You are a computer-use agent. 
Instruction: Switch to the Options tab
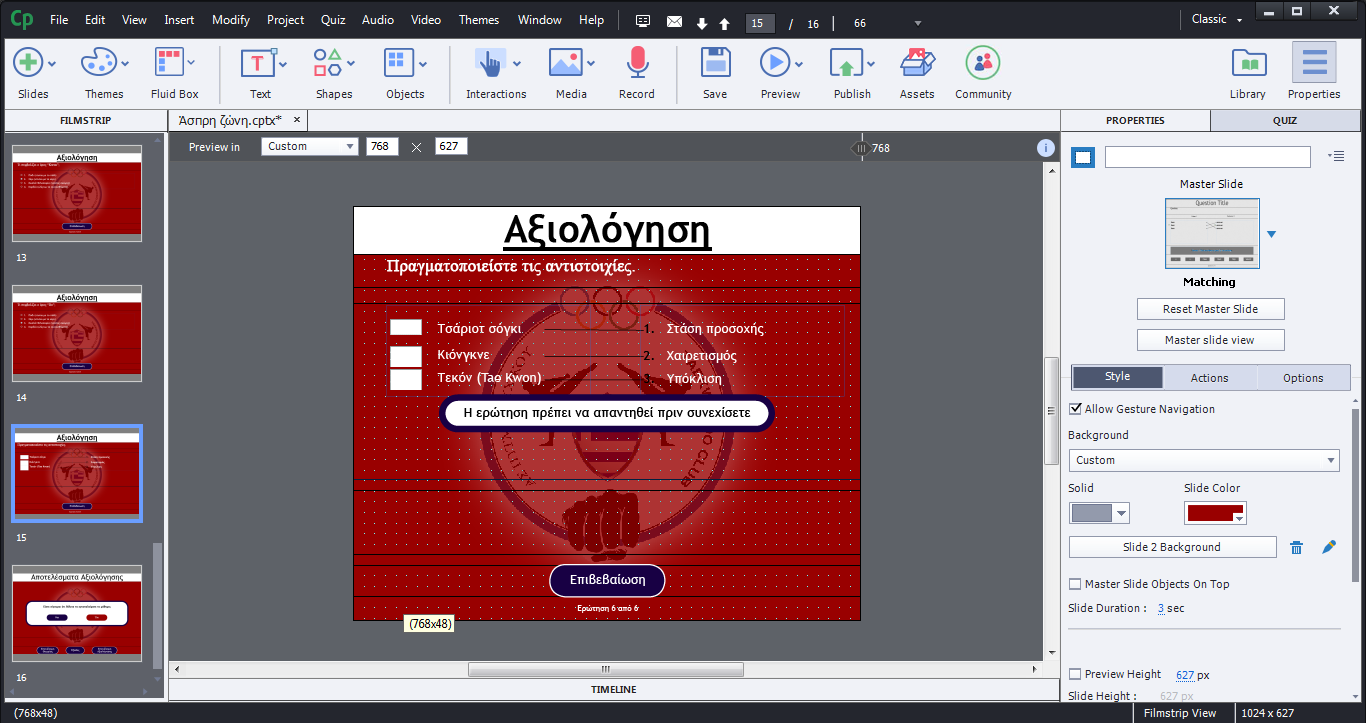click(1303, 377)
